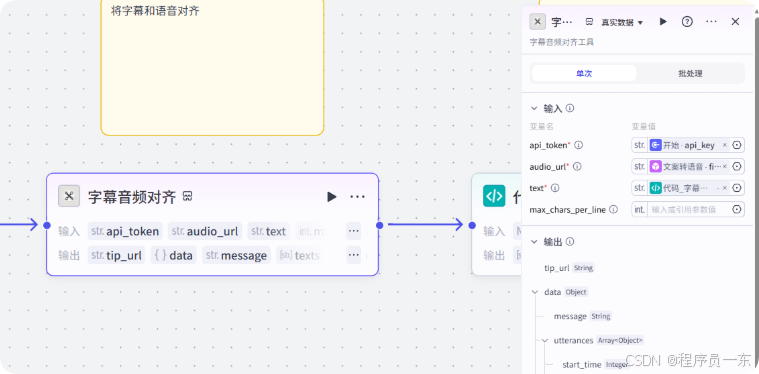Click text input tag on node

(x=269, y=231)
